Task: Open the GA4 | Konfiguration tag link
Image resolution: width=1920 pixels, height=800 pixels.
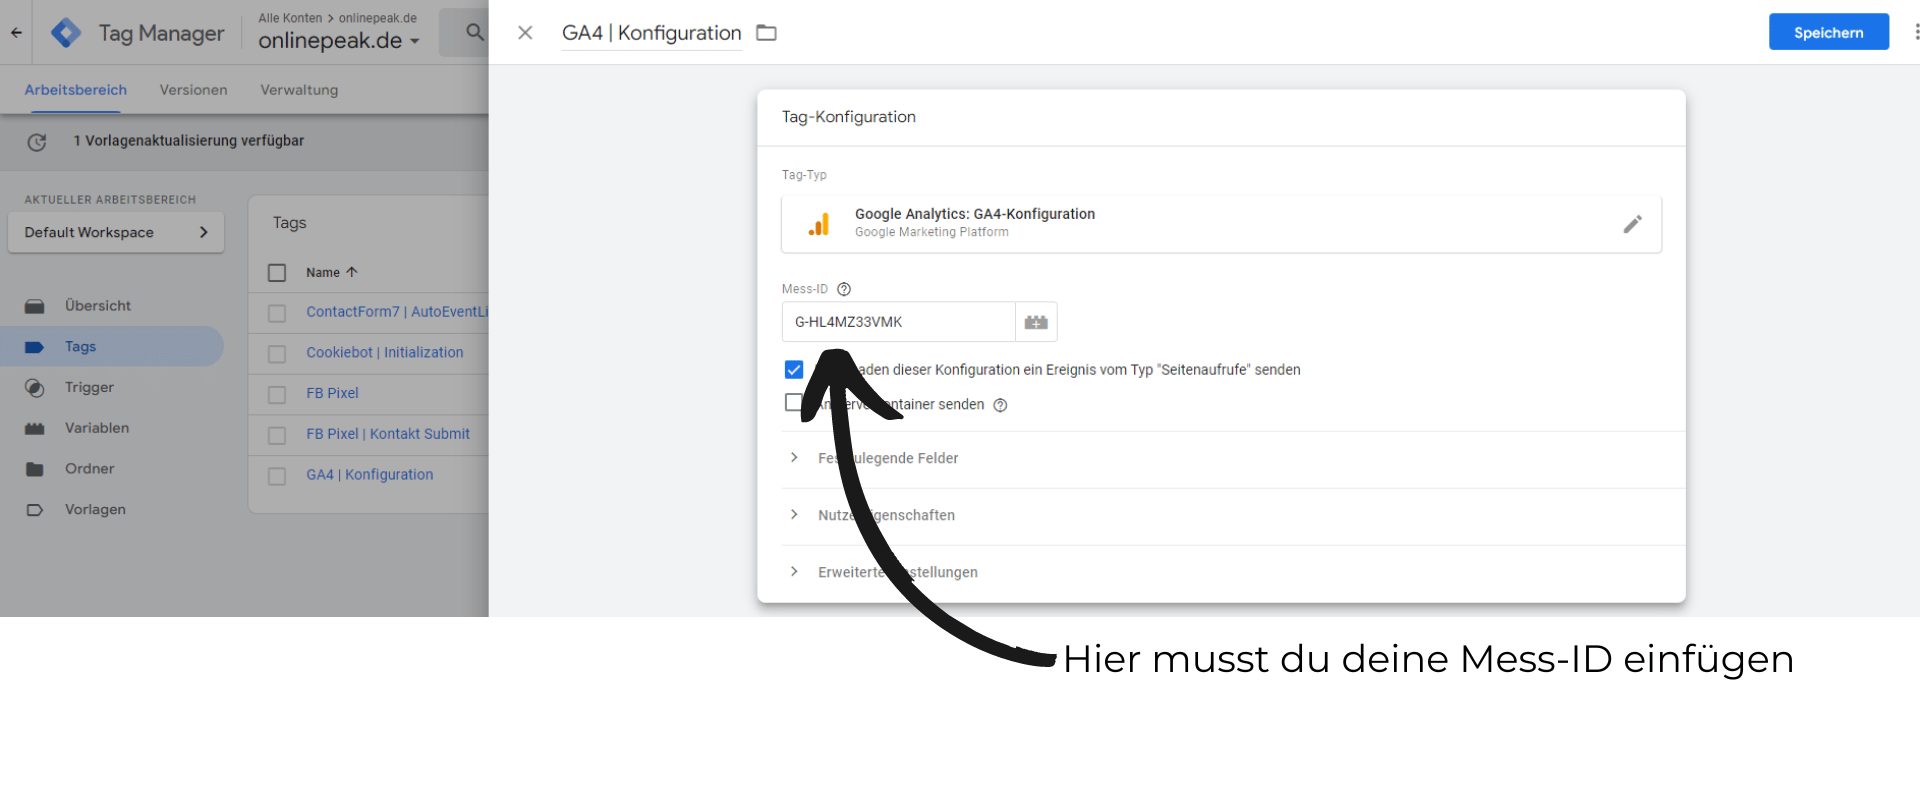Action: pyautogui.click(x=370, y=475)
